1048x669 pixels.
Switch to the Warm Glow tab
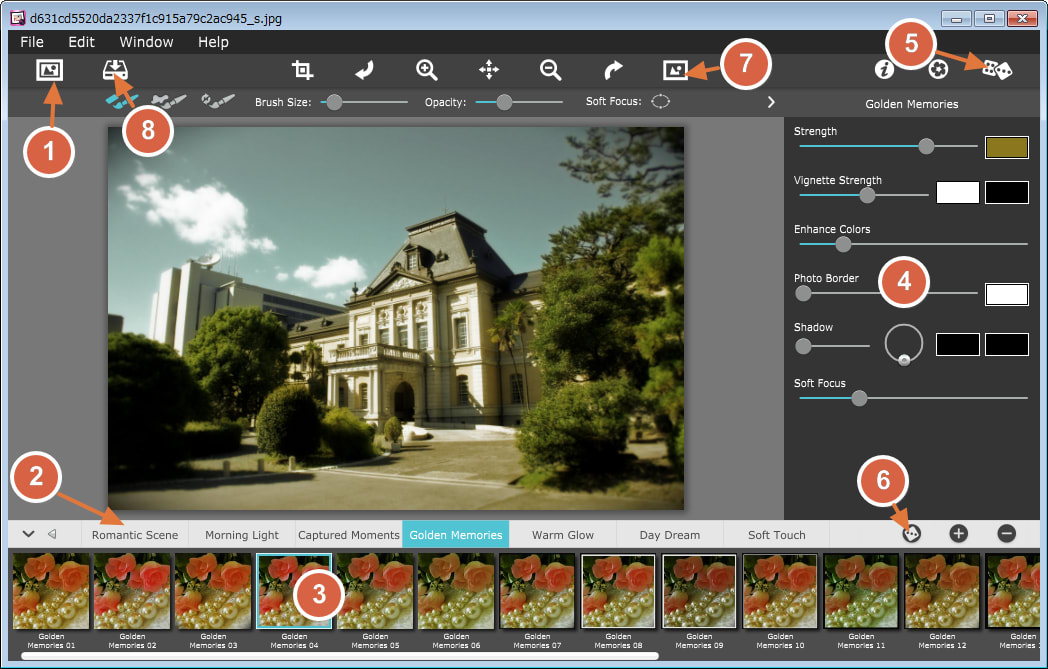tap(562, 535)
